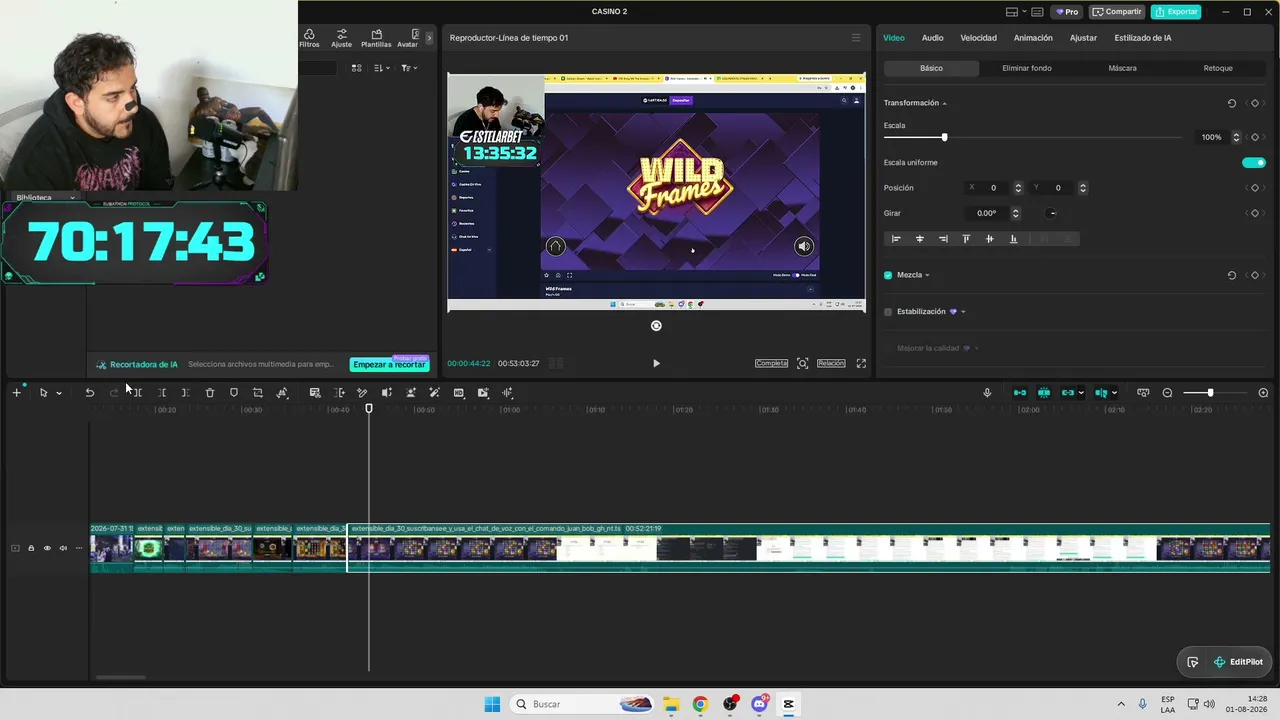1280x720 pixels.
Task: Open the Ajuste panel in media toolbar
Action: pos(341,38)
